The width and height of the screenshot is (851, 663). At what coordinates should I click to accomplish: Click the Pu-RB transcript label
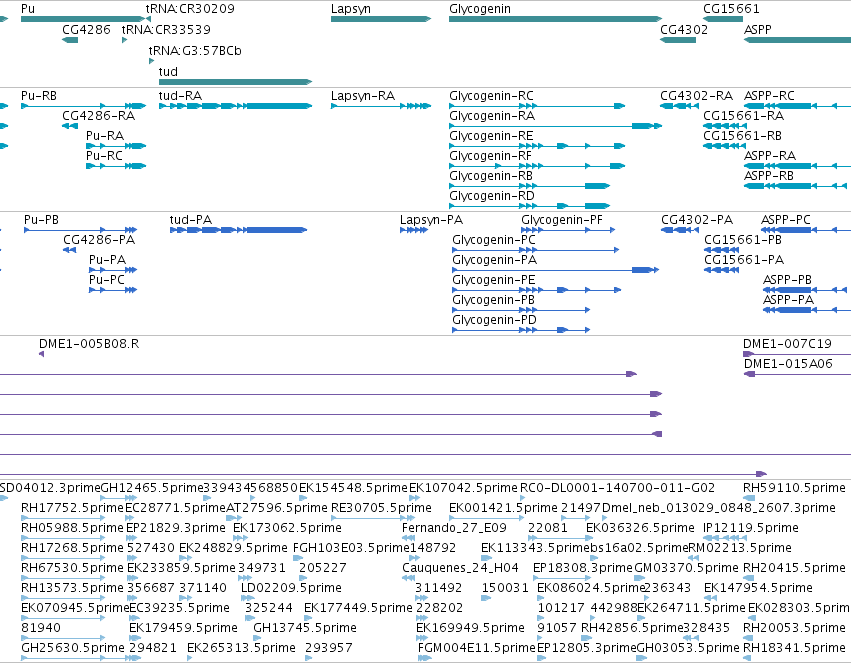pyautogui.click(x=39, y=95)
